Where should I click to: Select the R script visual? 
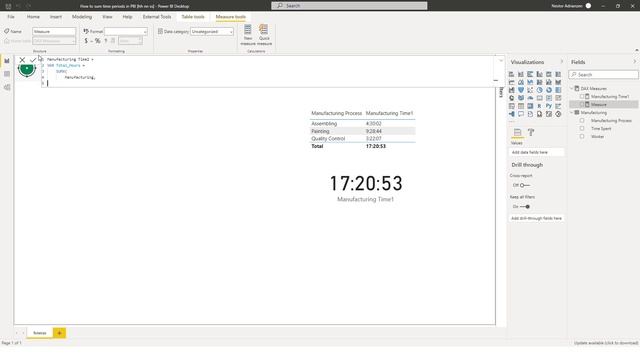point(540,106)
